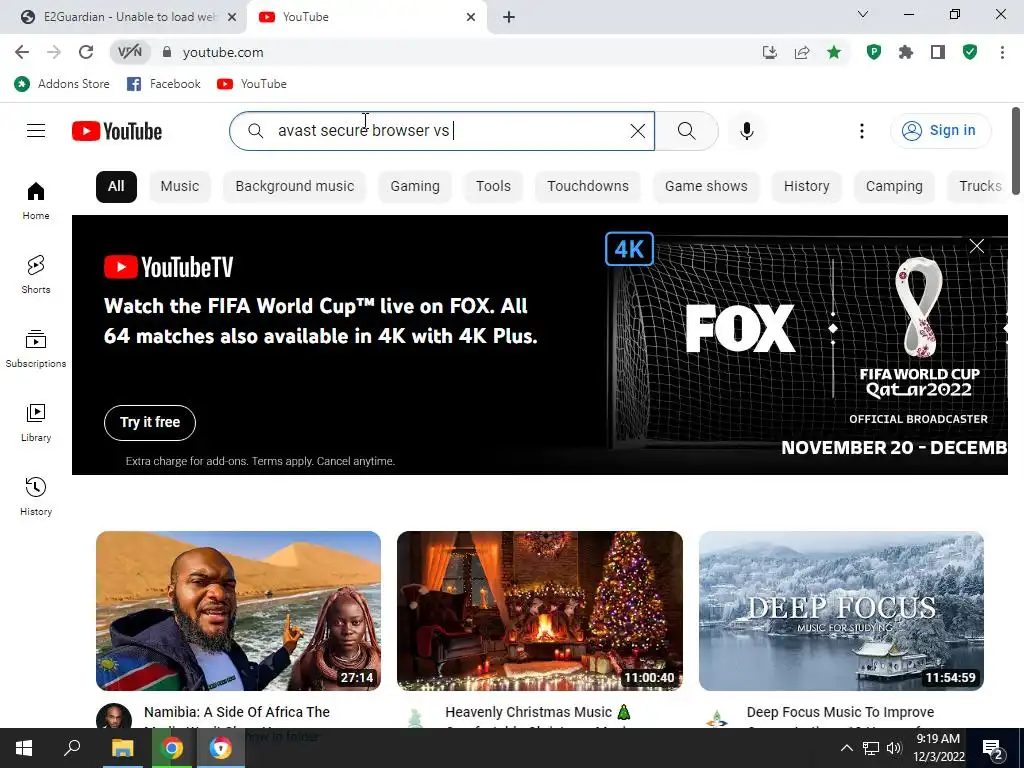
Task: Sign in to YouTube
Action: tap(940, 131)
